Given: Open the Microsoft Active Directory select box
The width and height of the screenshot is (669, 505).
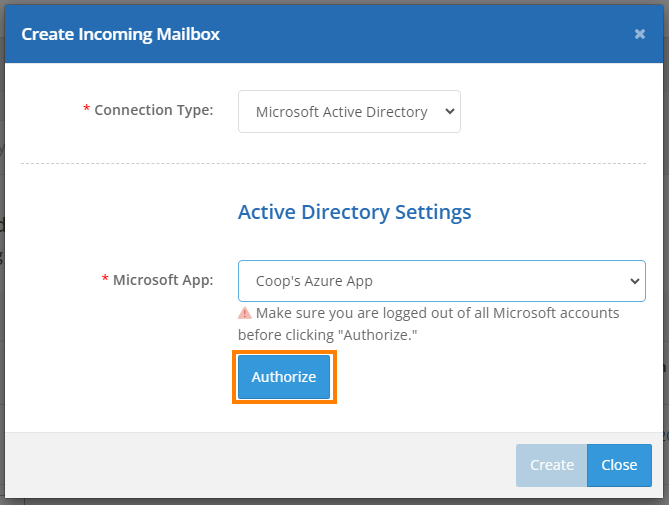Looking at the screenshot, I should pos(349,111).
